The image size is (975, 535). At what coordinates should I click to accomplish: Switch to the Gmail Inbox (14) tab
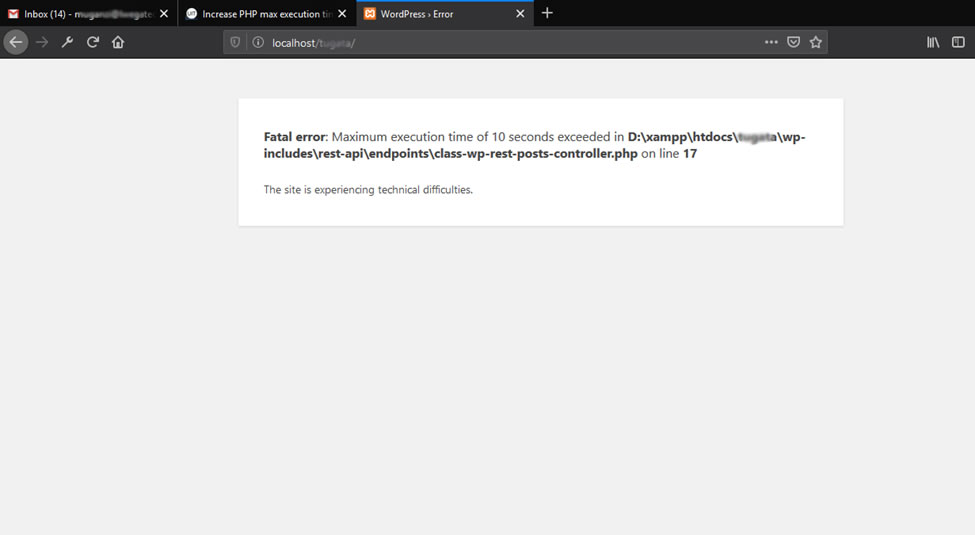coord(80,14)
